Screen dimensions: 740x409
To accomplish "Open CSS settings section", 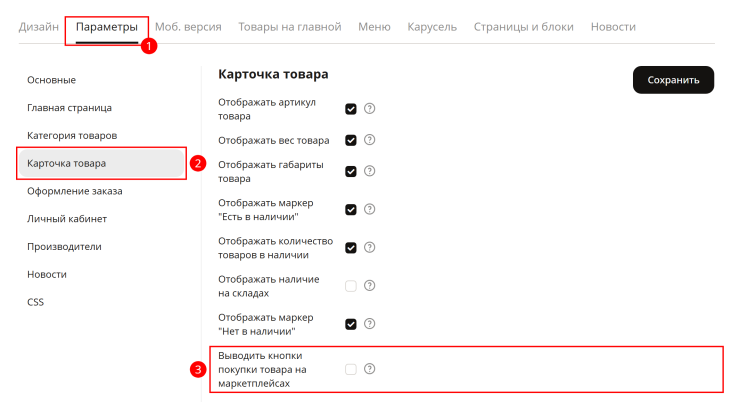I will click(35, 302).
